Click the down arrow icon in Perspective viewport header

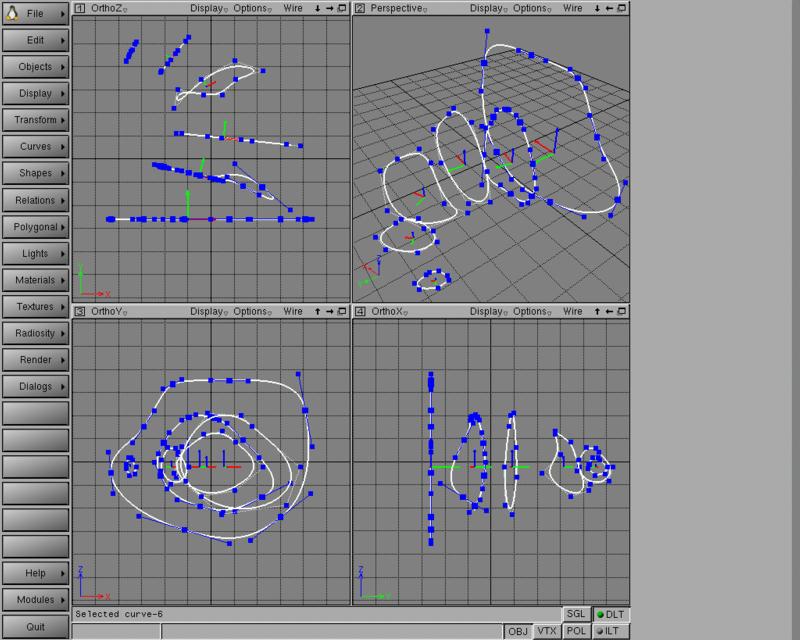[x=597, y=8]
